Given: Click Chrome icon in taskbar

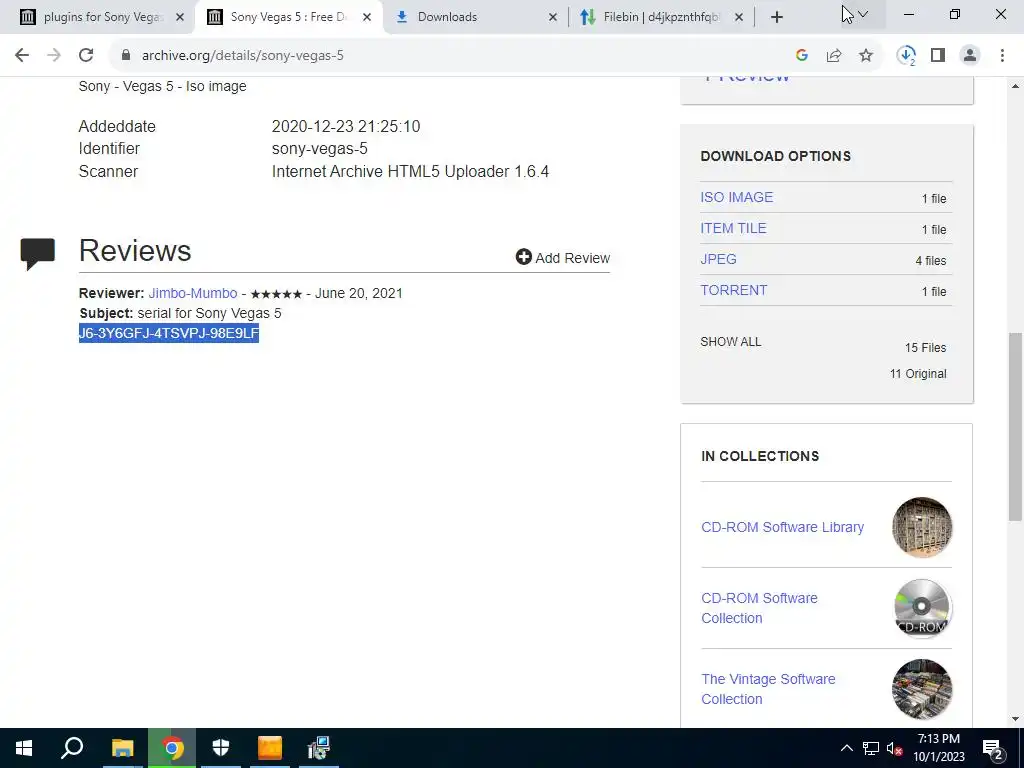Looking at the screenshot, I should click(x=172, y=748).
